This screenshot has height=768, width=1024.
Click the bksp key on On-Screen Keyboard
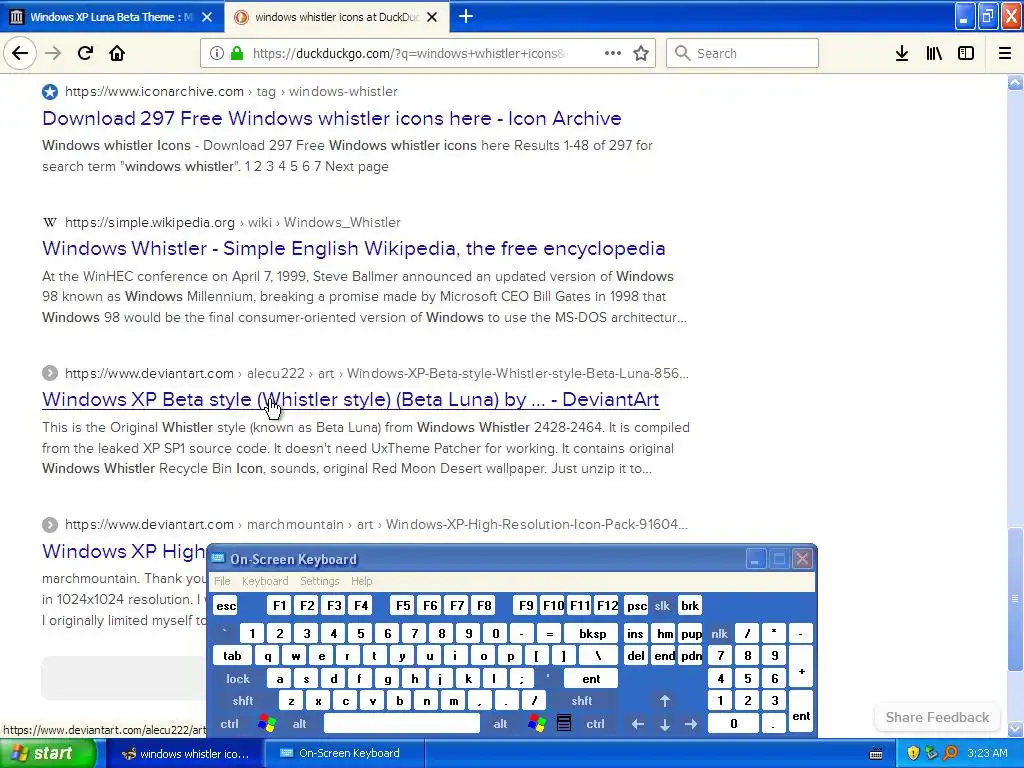[592, 633]
